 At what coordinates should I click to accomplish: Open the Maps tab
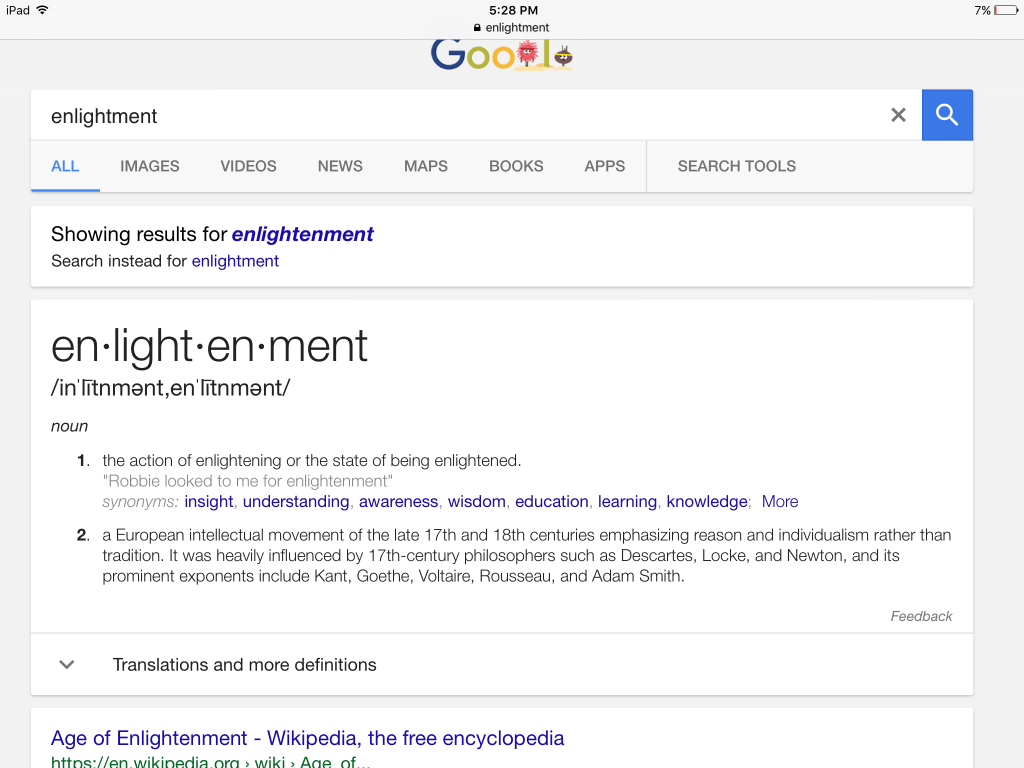coord(426,166)
